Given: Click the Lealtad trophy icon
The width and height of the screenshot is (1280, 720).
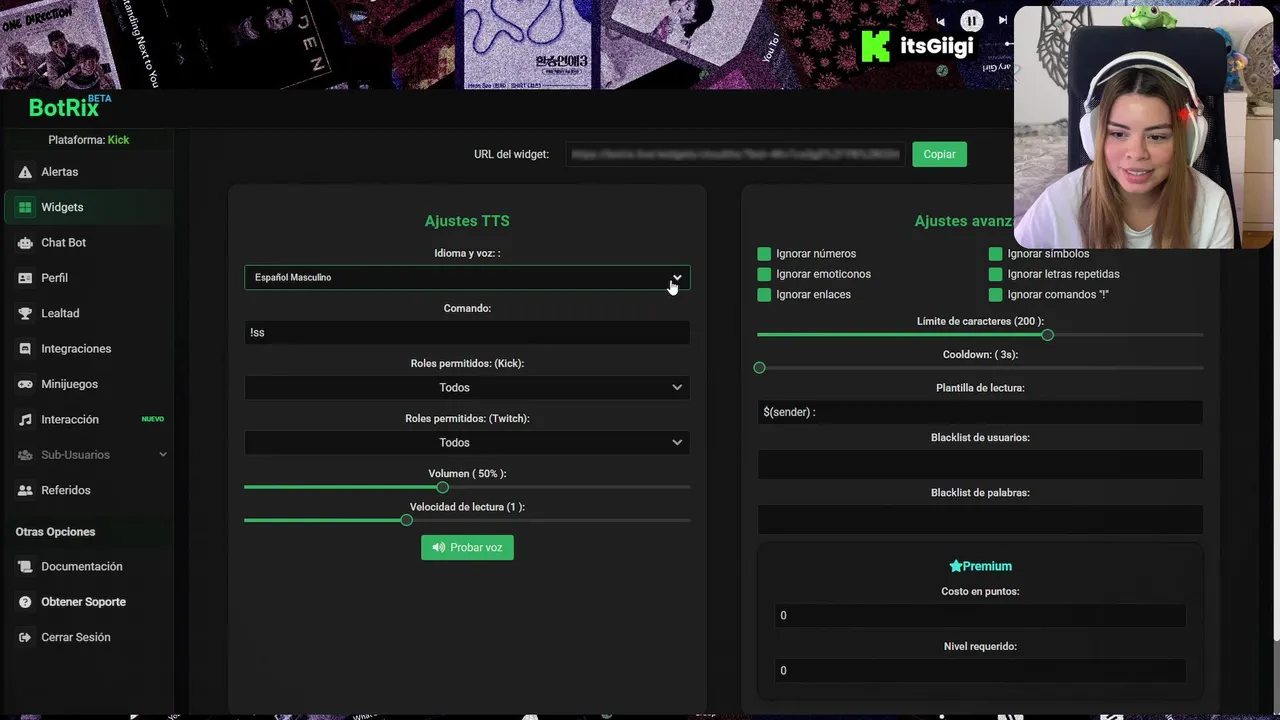Looking at the screenshot, I should (25, 313).
